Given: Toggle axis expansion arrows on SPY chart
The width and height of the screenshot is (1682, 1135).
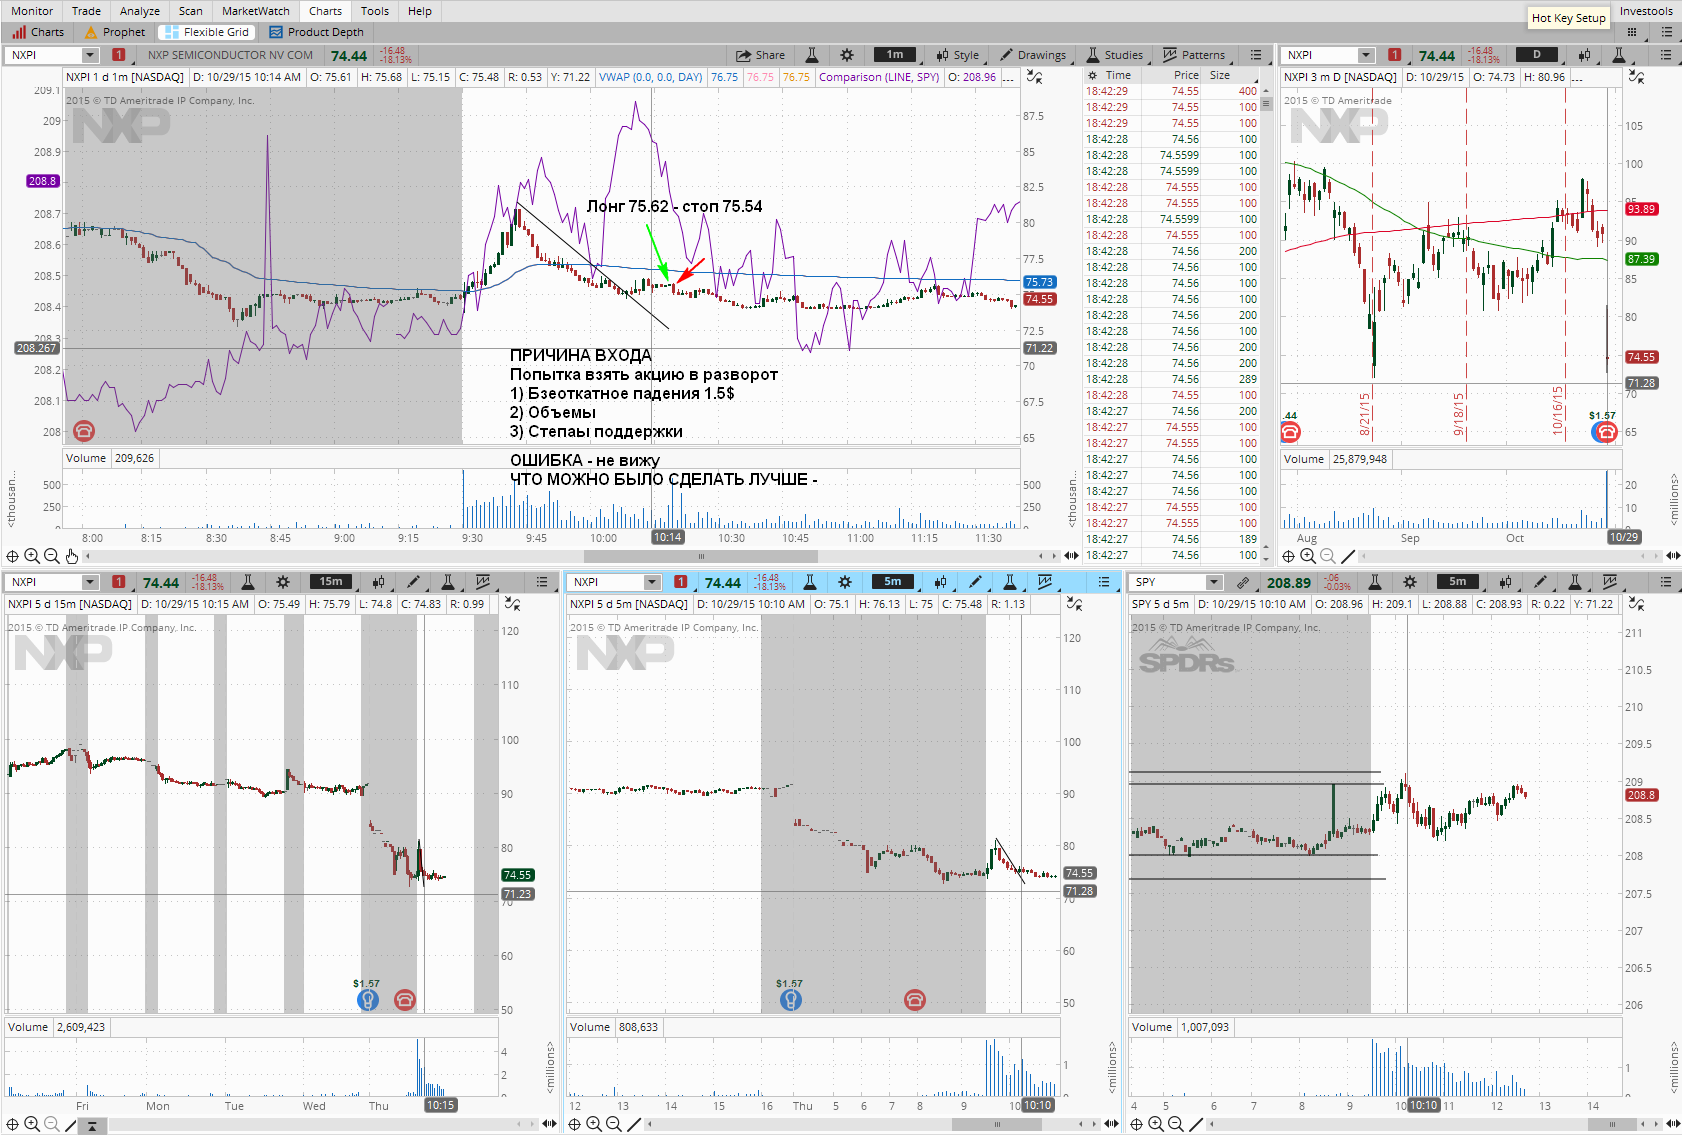Looking at the screenshot, I should [x=1673, y=1124].
